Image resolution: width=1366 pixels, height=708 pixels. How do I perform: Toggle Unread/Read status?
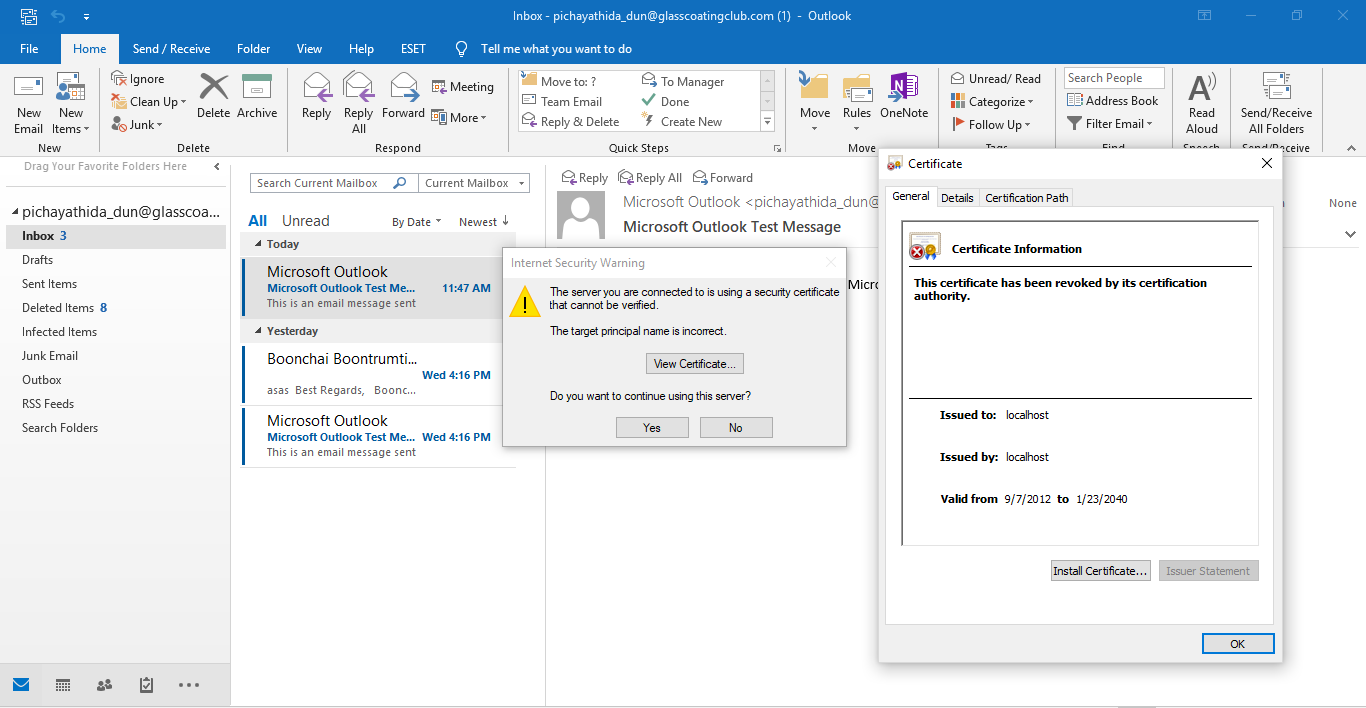coord(995,79)
